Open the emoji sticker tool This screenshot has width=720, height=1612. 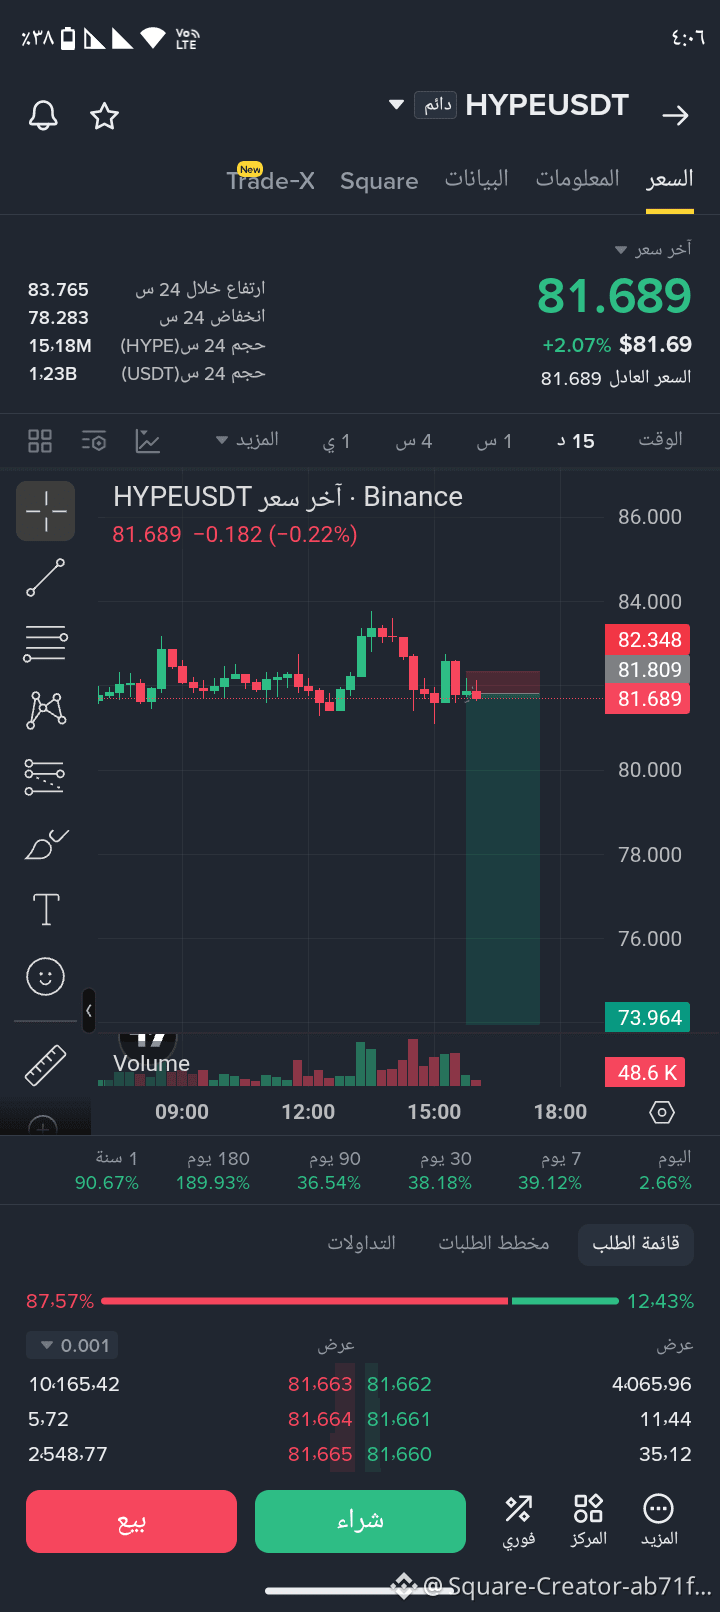[46, 976]
